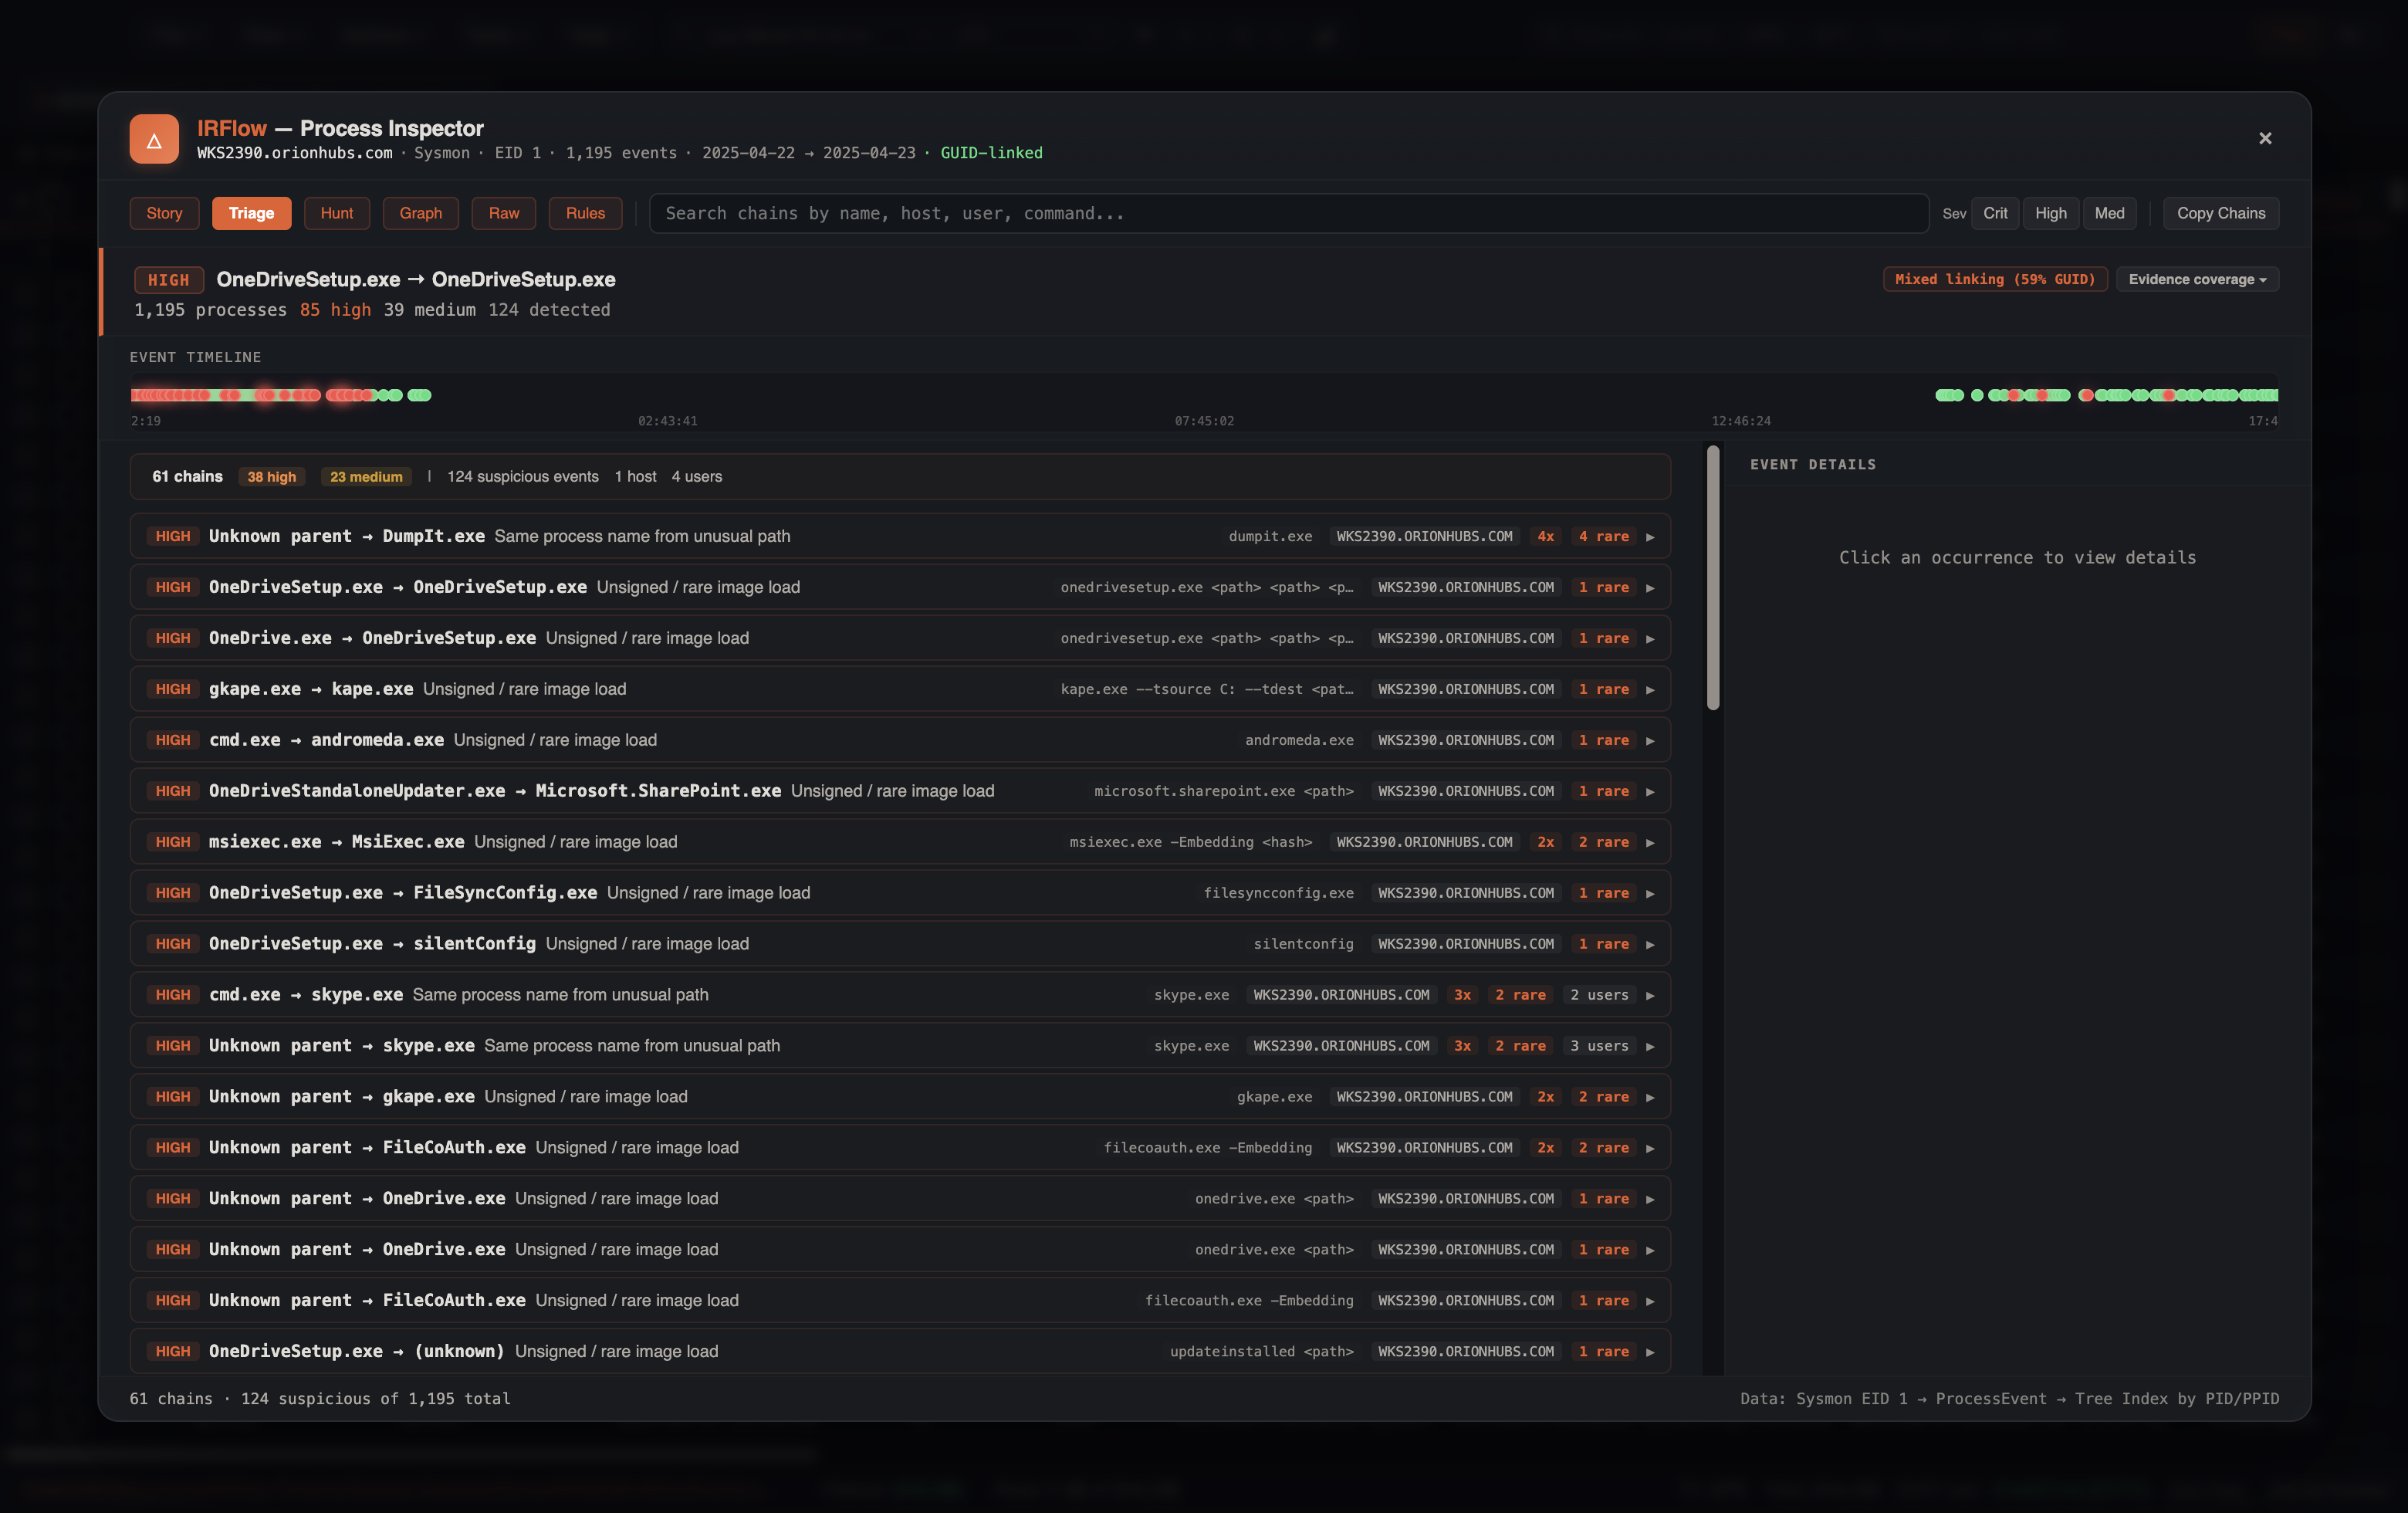The width and height of the screenshot is (2408, 1513).
Task: Open the Evidence coverage dropdown
Action: [x=2197, y=279]
